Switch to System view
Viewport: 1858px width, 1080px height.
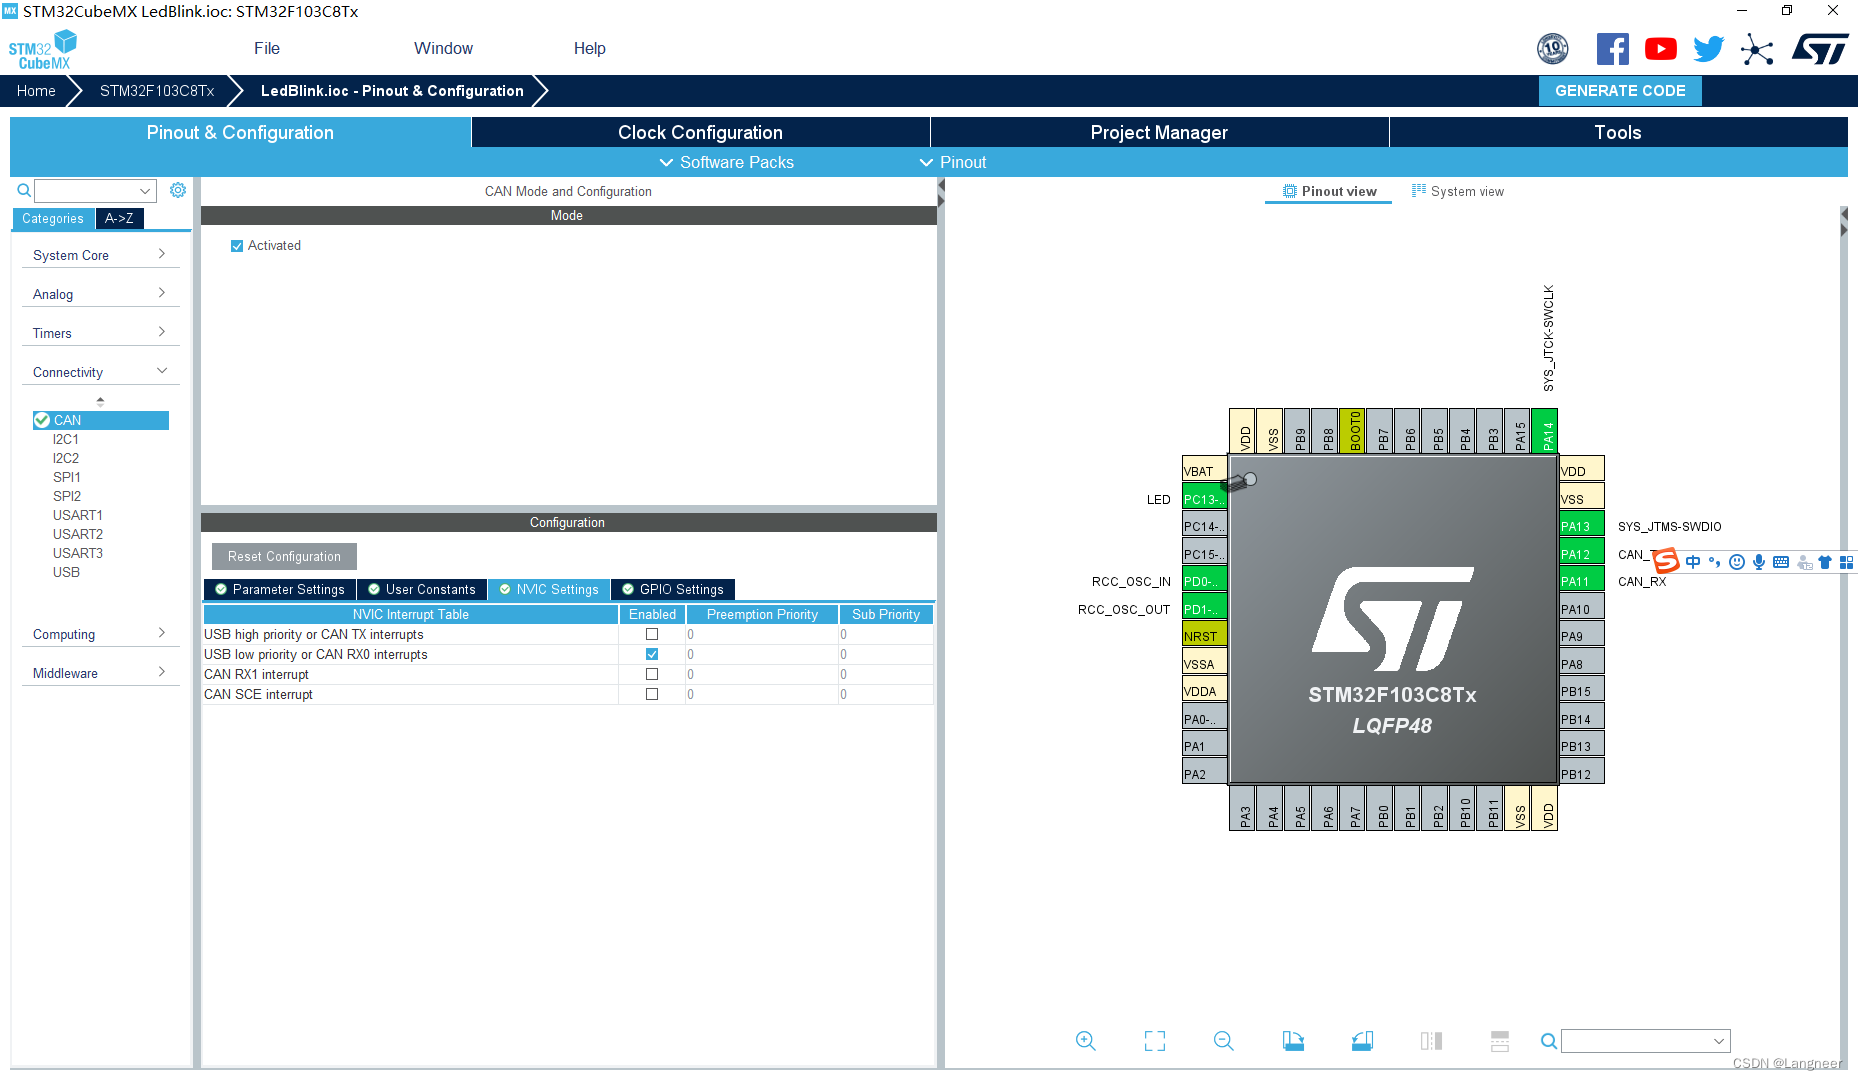pos(1457,191)
